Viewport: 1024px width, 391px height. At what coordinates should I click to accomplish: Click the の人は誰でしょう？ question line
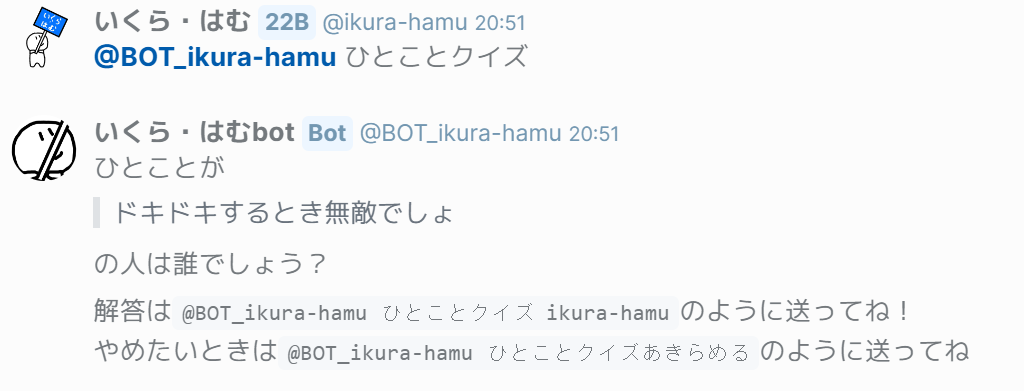coord(210,265)
